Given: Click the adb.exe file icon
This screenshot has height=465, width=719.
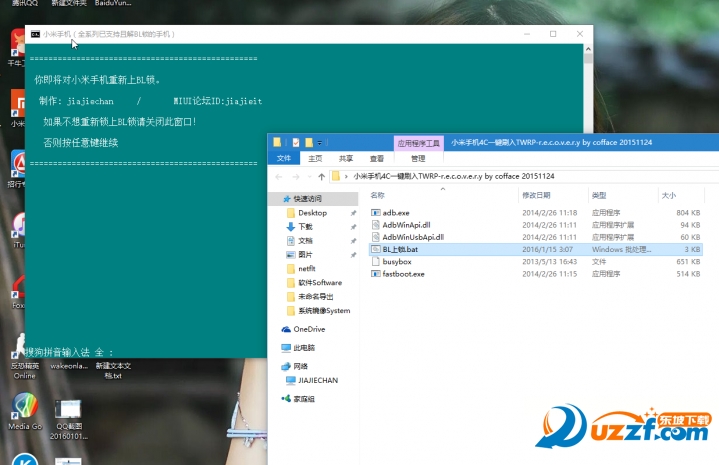Looking at the screenshot, I should pyautogui.click(x=376, y=213).
